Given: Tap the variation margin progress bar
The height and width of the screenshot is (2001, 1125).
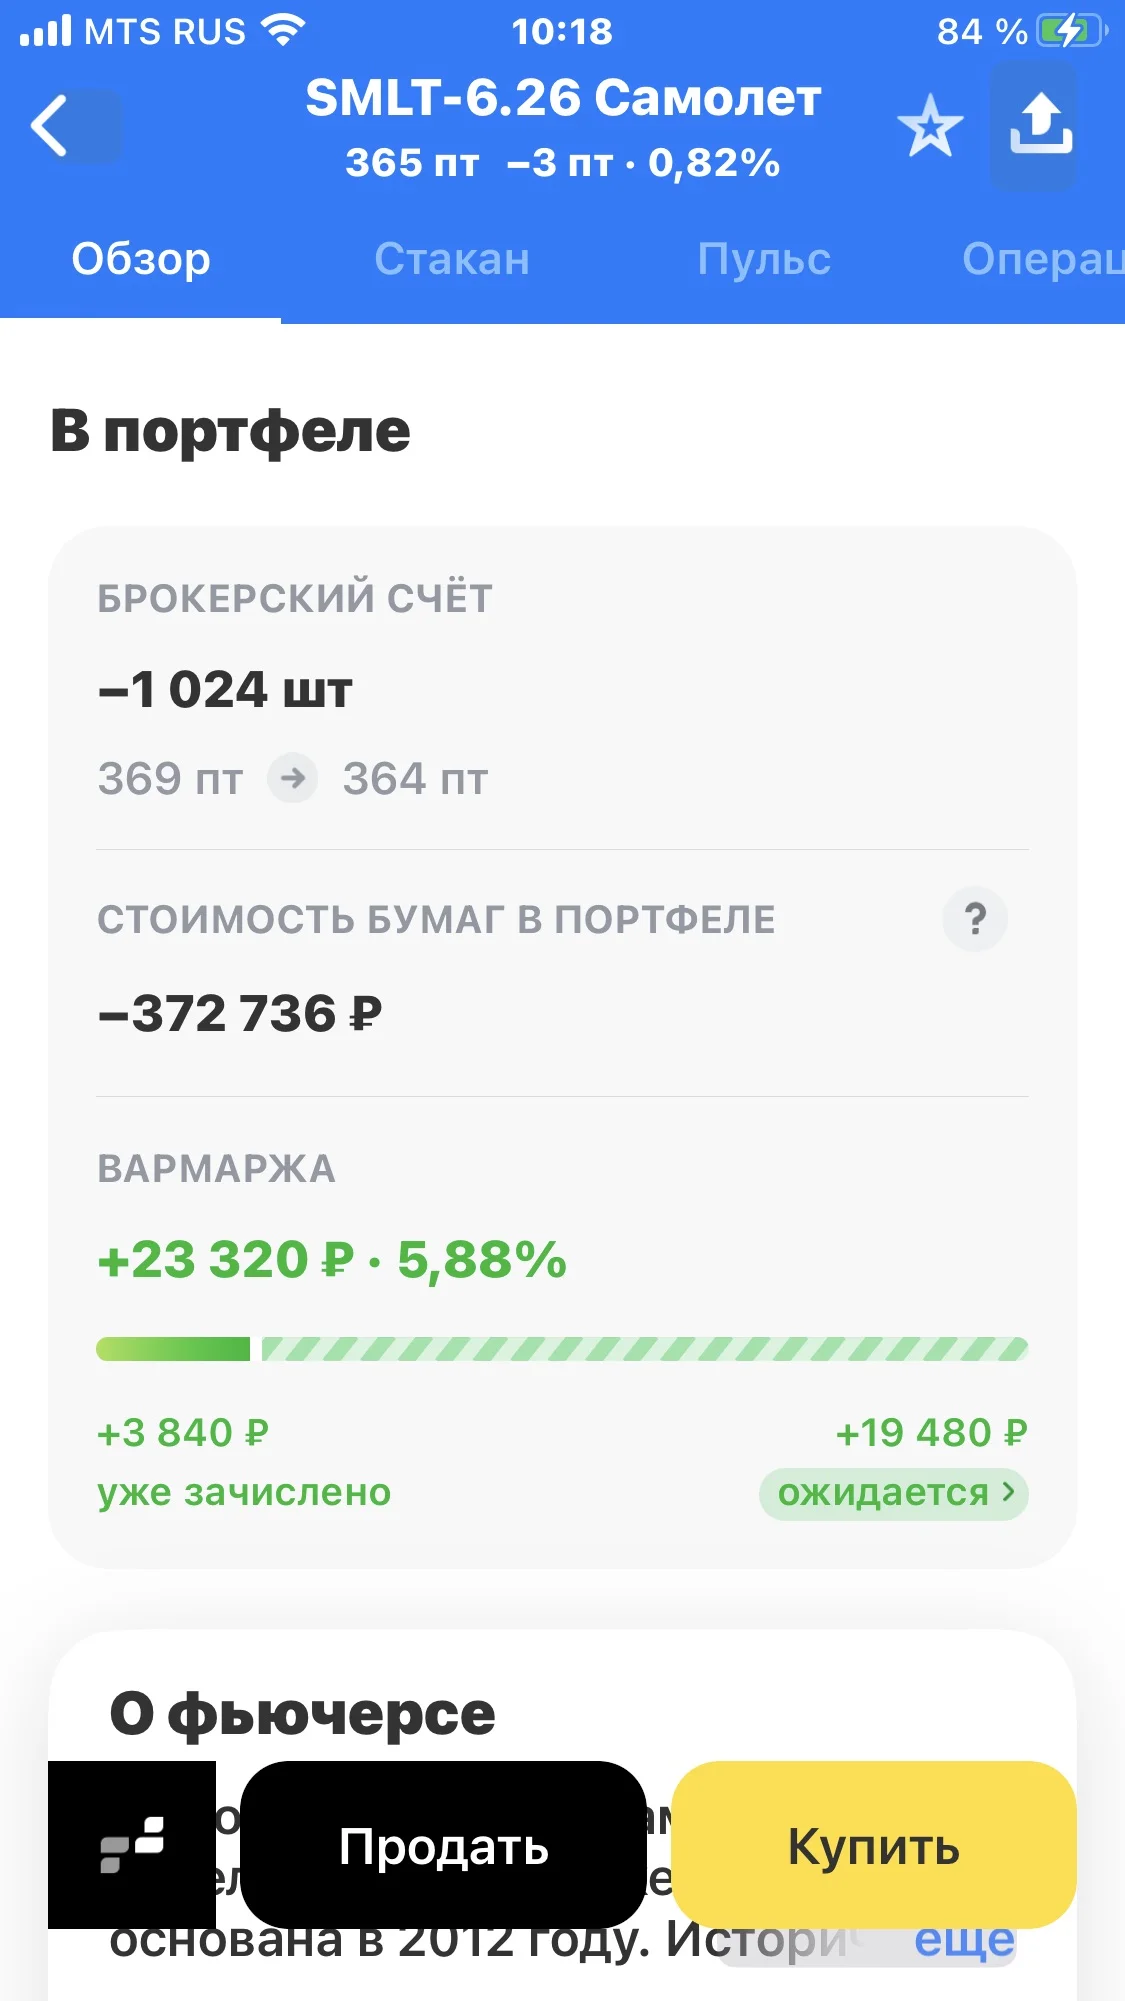Looking at the screenshot, I should pyautogui.click(x=562, y=1349).
